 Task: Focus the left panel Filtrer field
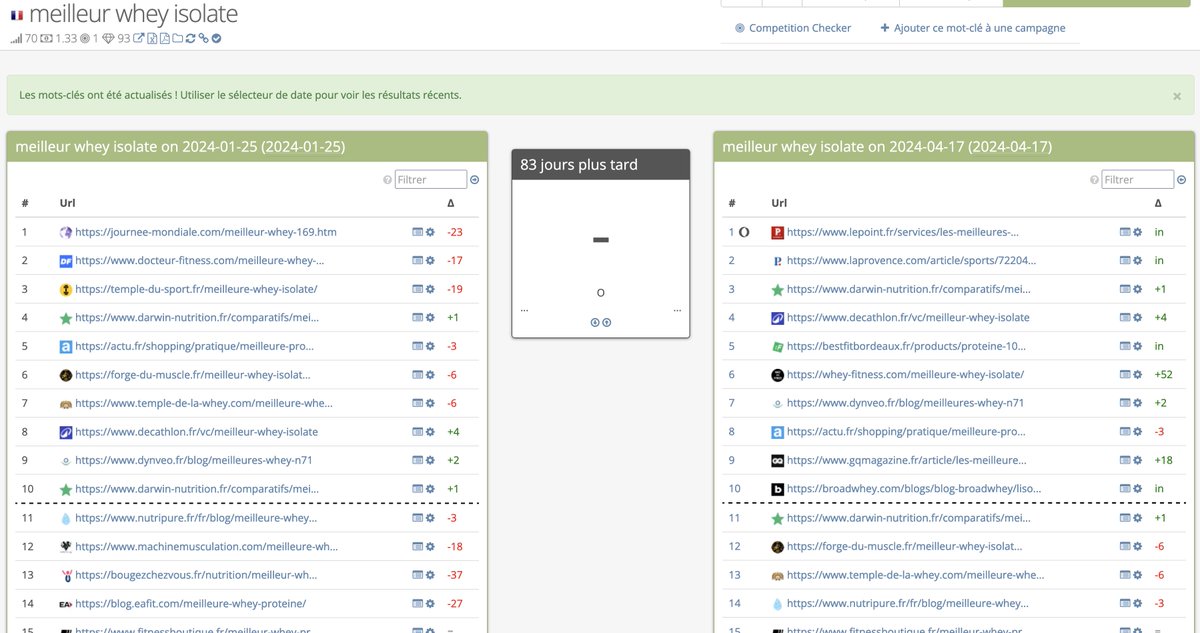pyautogui.click(x=431, y=180)
